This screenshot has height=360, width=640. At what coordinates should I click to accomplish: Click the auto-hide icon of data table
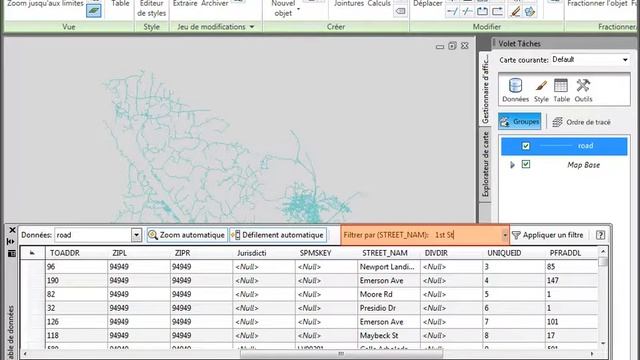tap(11, 242)
